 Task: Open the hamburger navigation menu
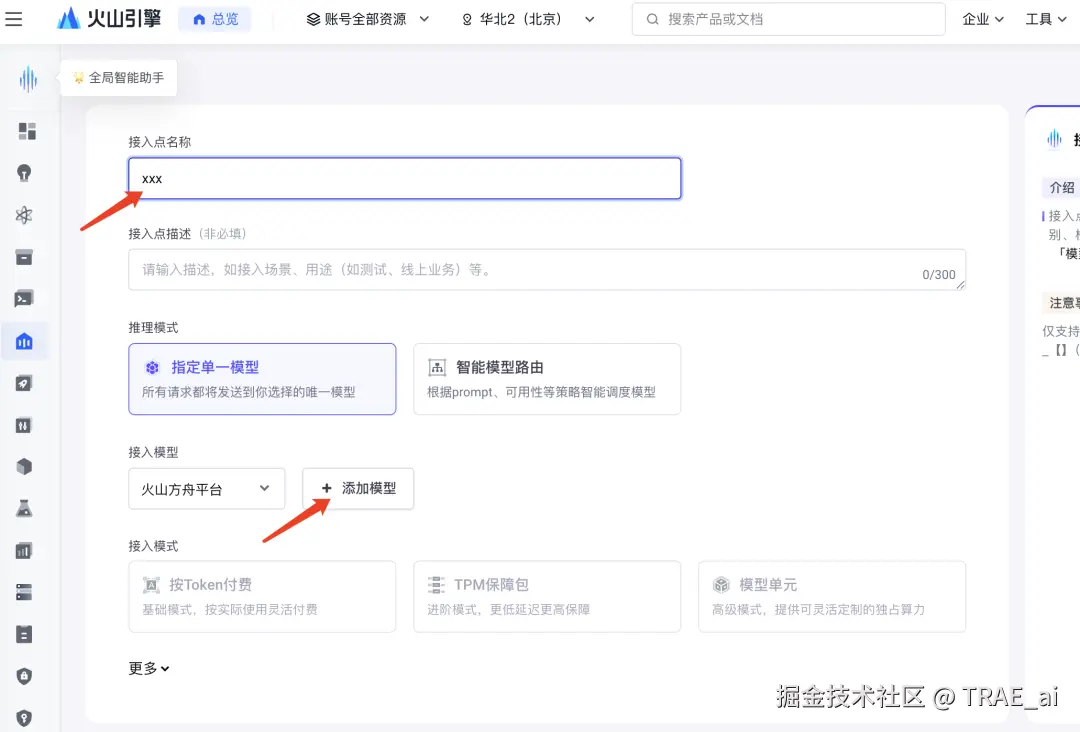[x=14, y=19]
